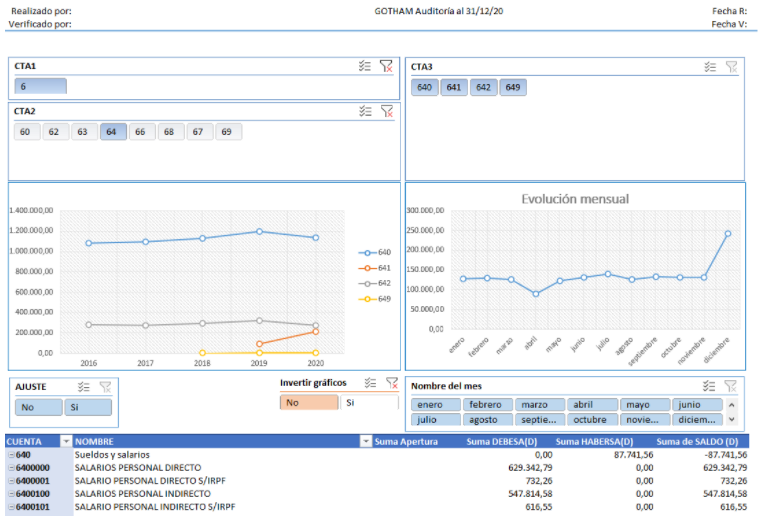Clear filter icon on Invertir gráficos slicer
The width and height of the screenshot is (762, 526).
click(x=392, y=383)
